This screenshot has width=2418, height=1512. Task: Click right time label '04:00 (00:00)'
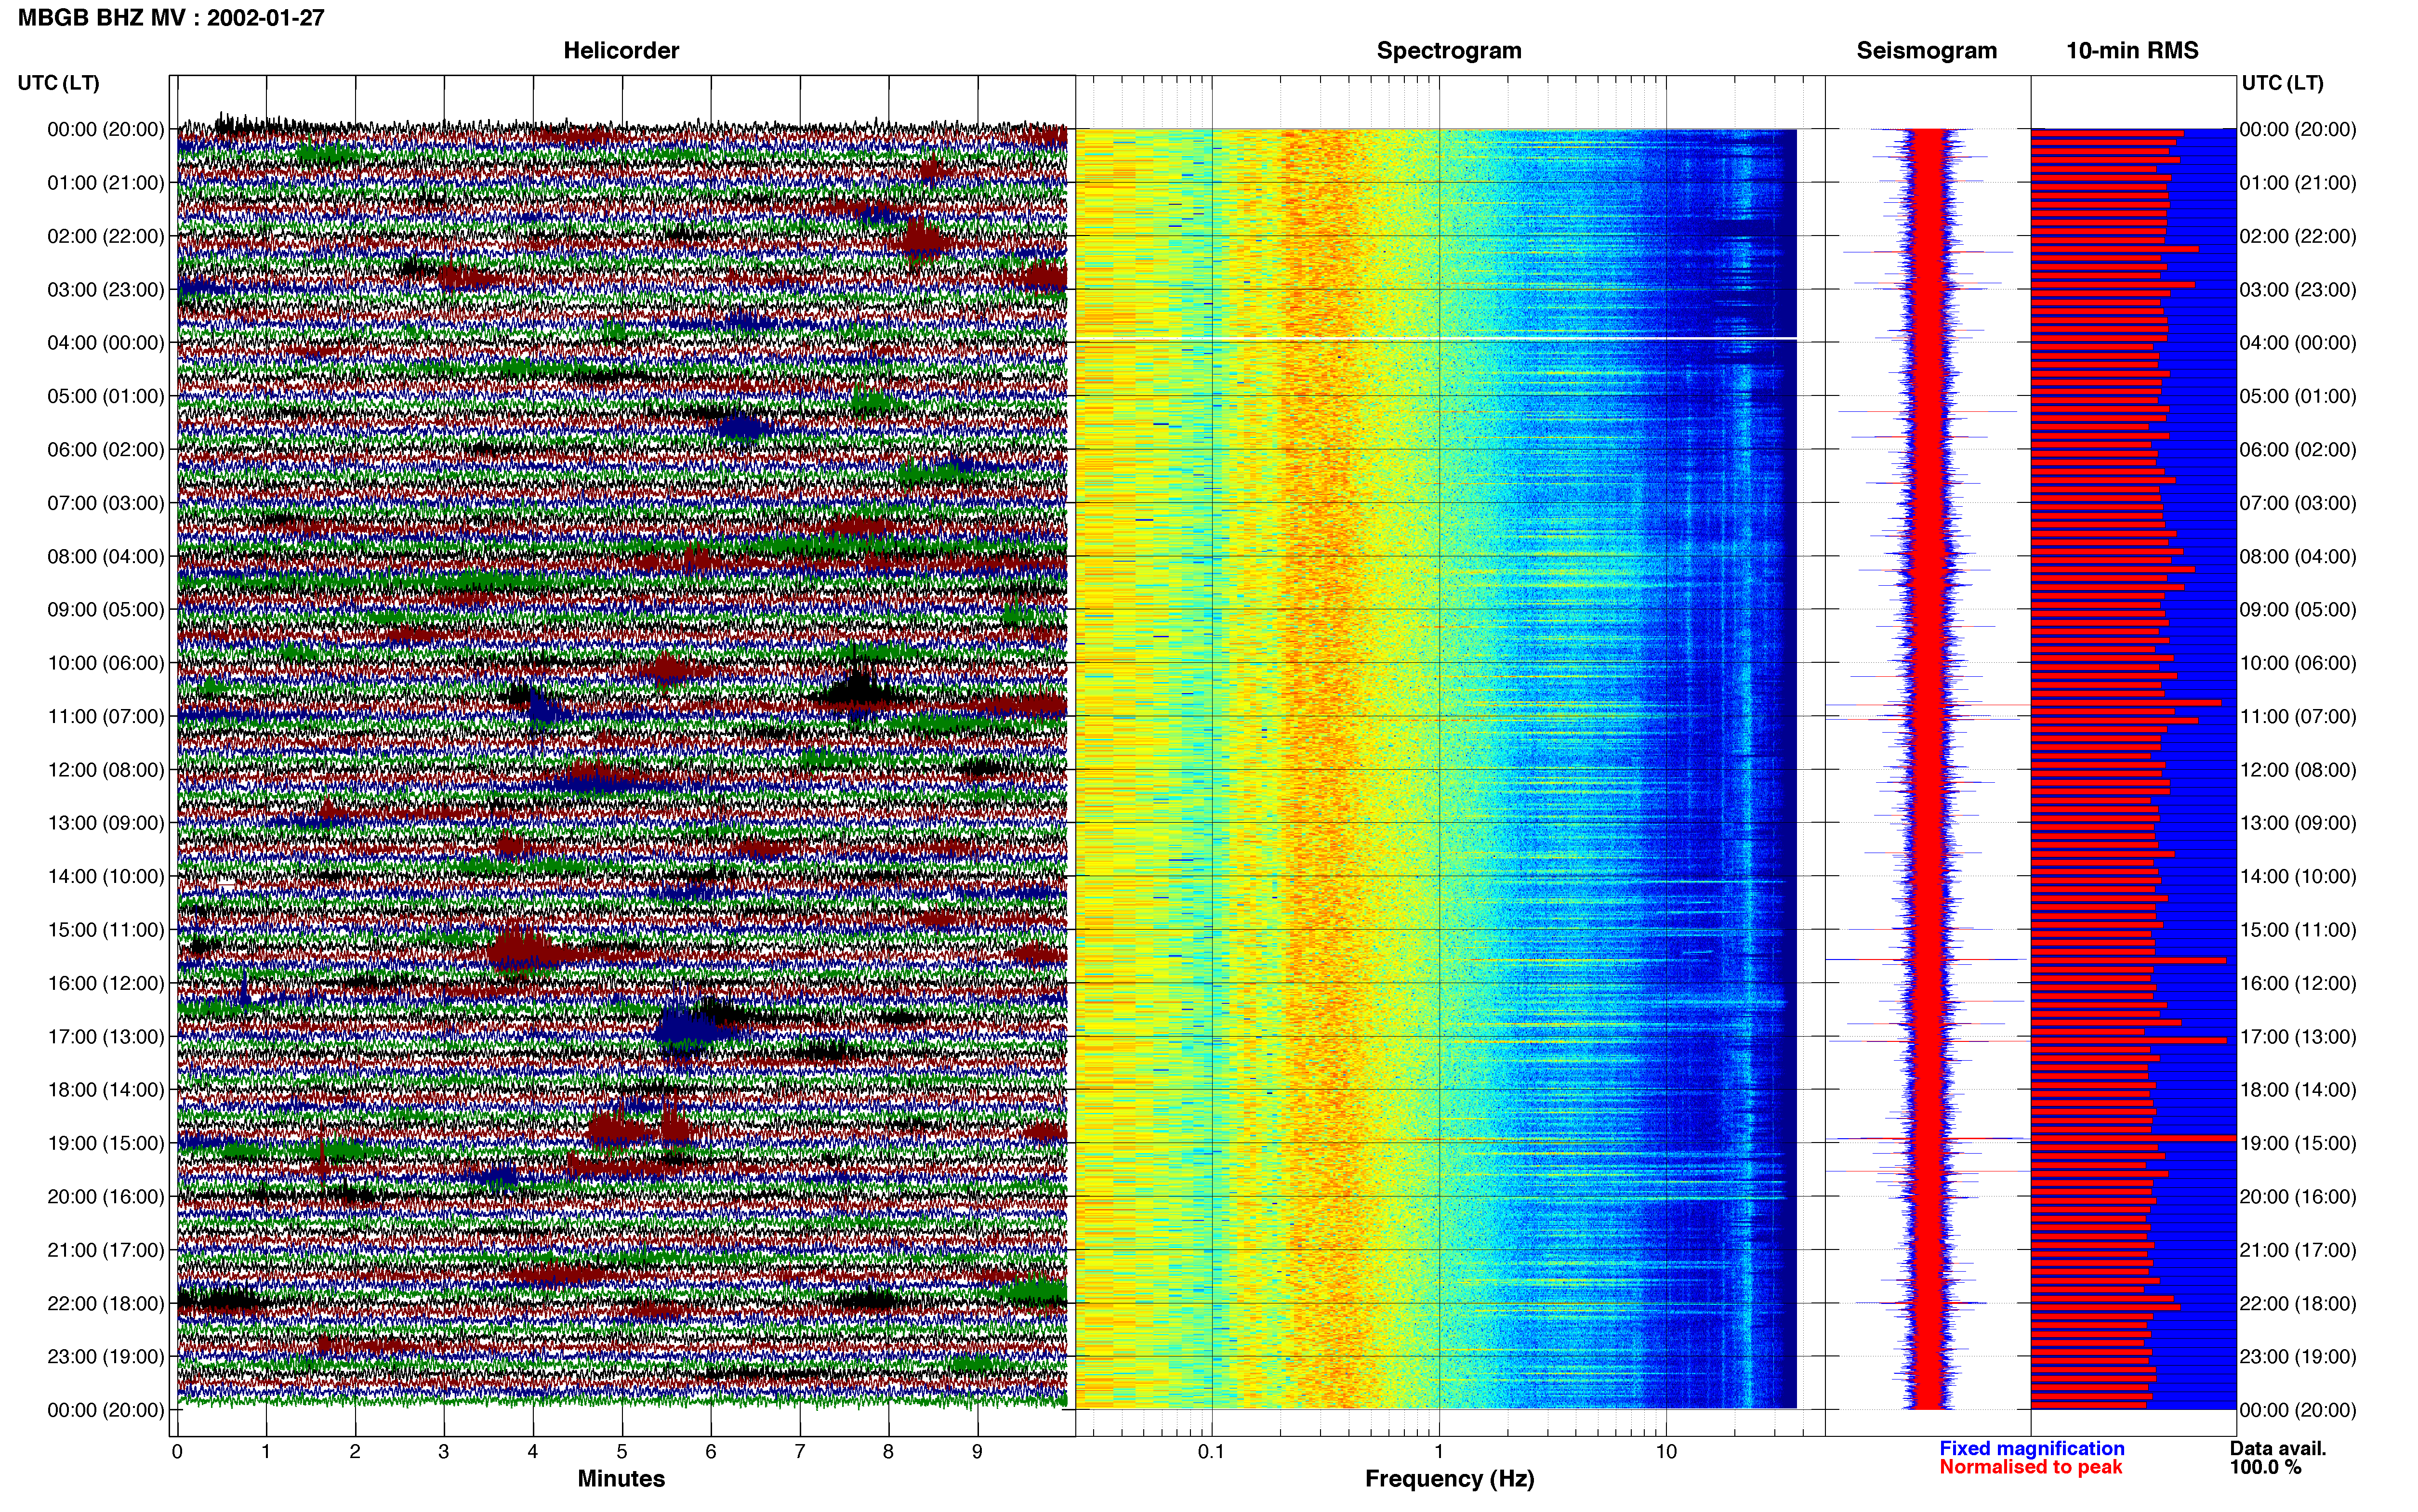[x=2298, y=342]
